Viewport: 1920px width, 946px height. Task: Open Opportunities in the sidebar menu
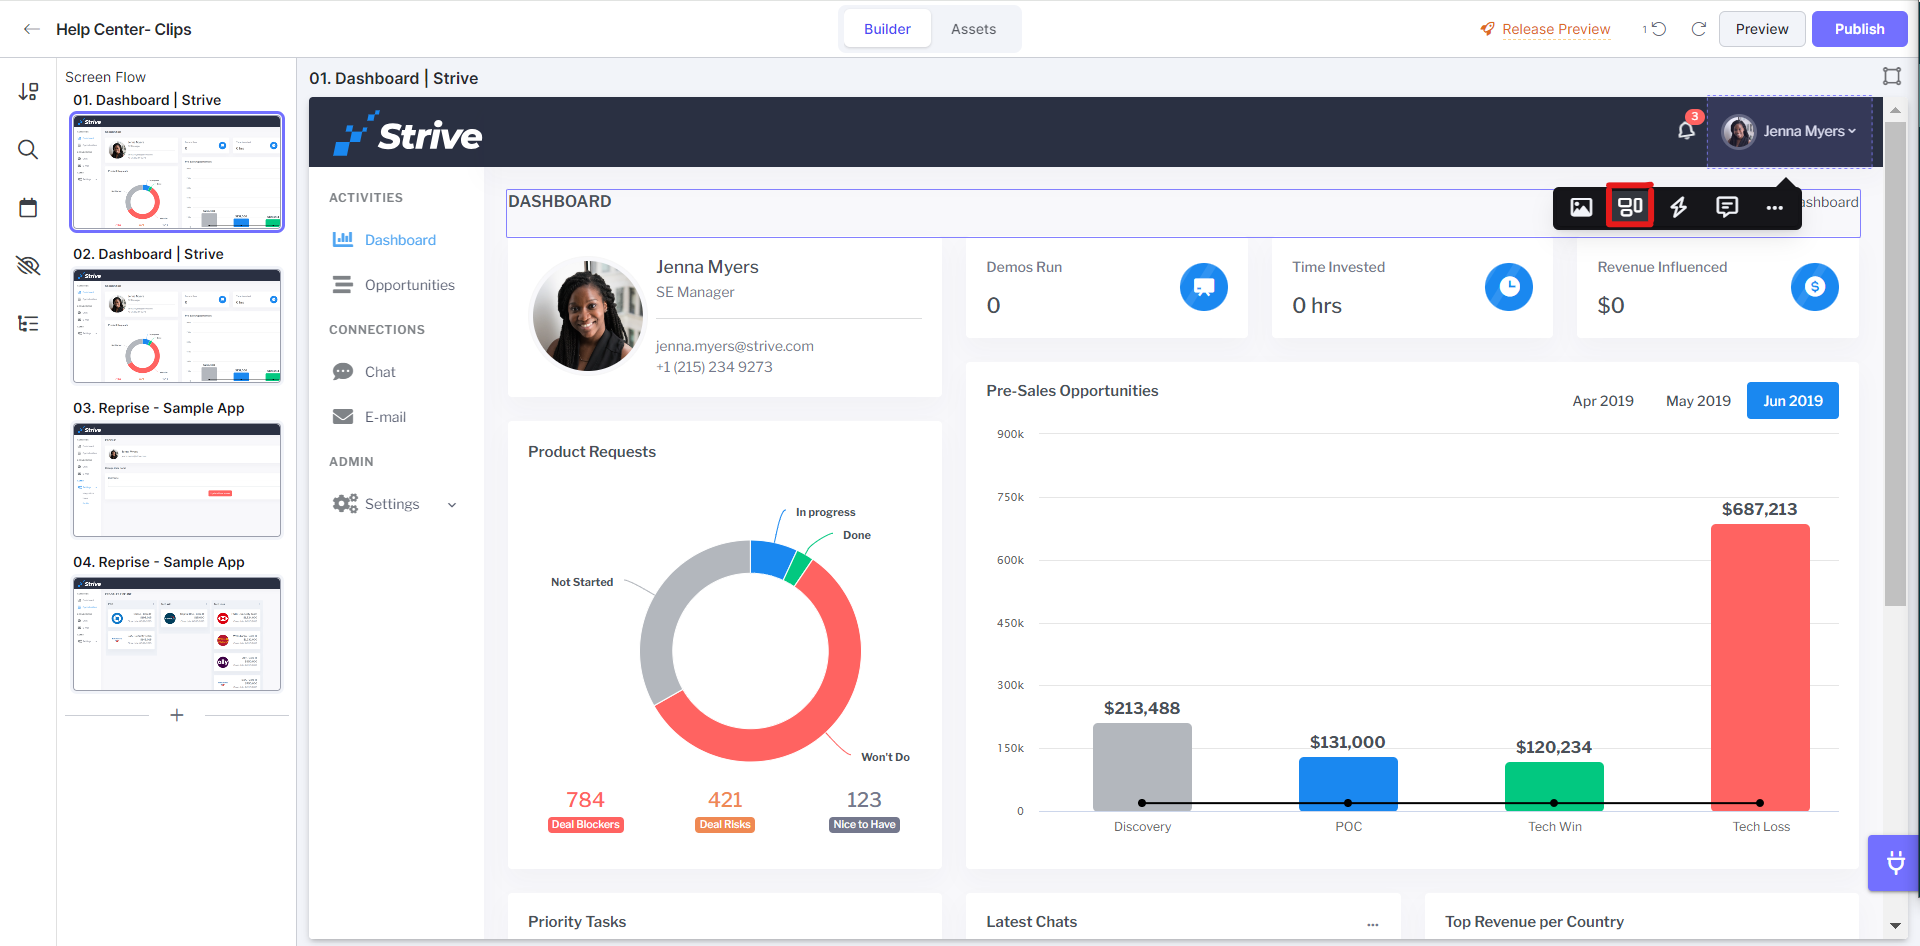tap(410, 285)
